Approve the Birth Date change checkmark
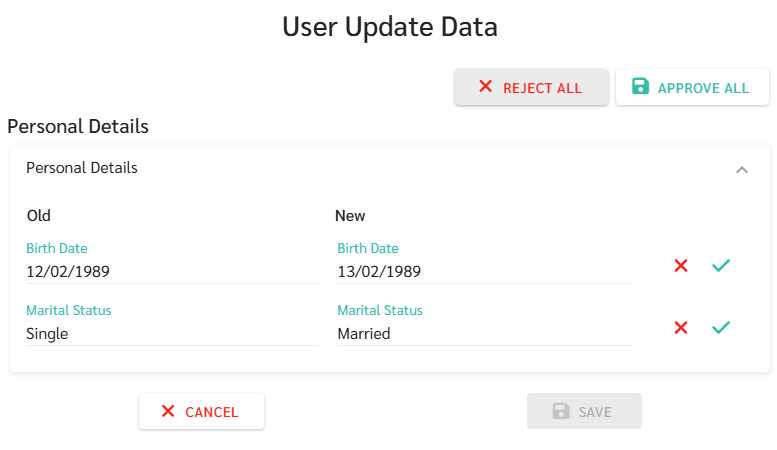This screenshot has height=450, width=777. (721, 265)
